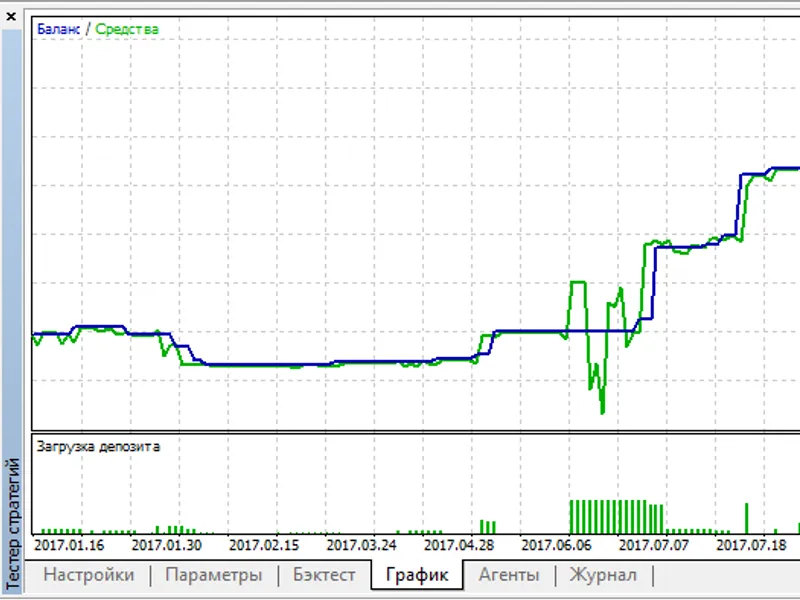This screenshot has height=600, width=800.
Task: Click the 2017.03.24 date label
Action: pos(361,545)
